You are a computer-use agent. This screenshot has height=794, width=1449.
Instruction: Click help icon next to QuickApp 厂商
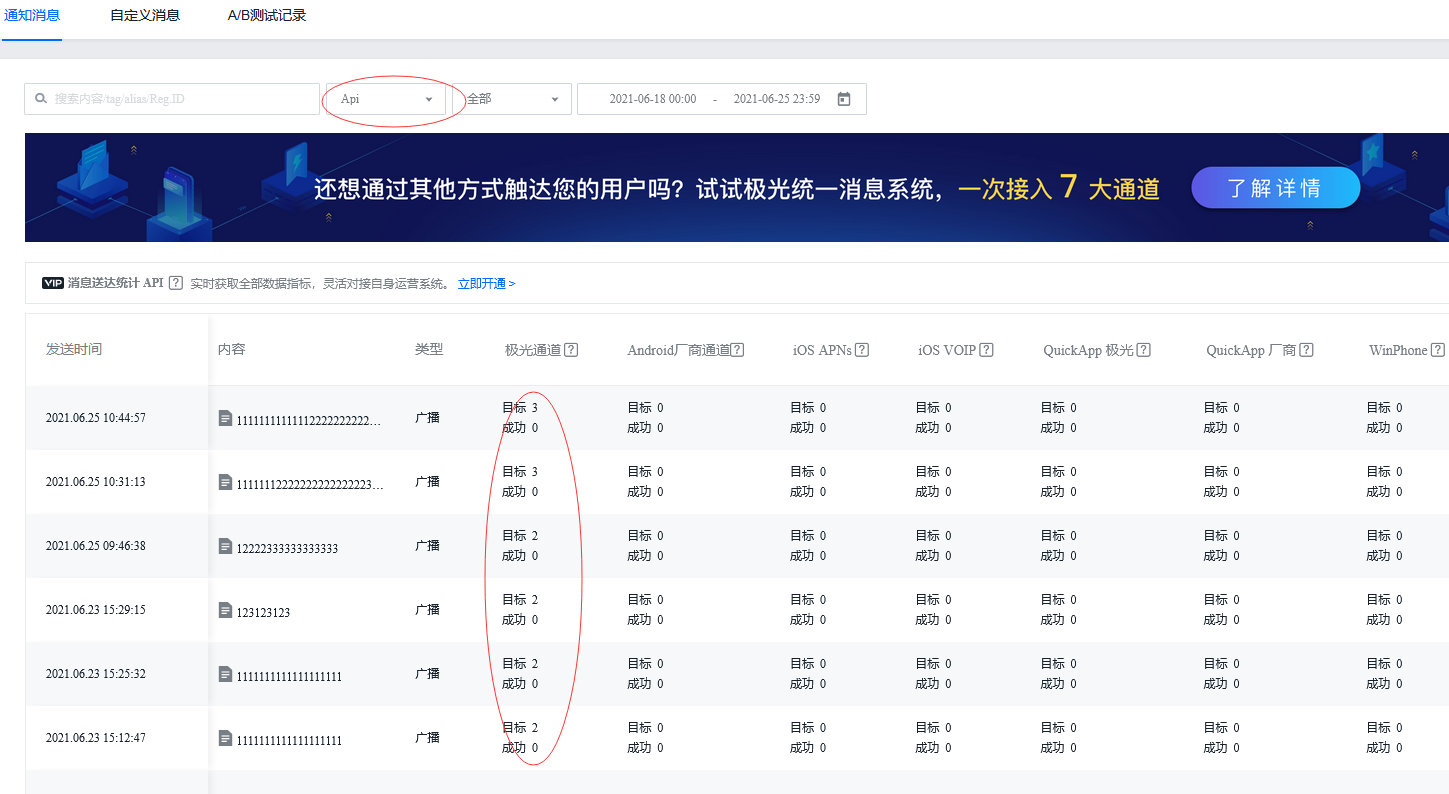coord(1306,350)
